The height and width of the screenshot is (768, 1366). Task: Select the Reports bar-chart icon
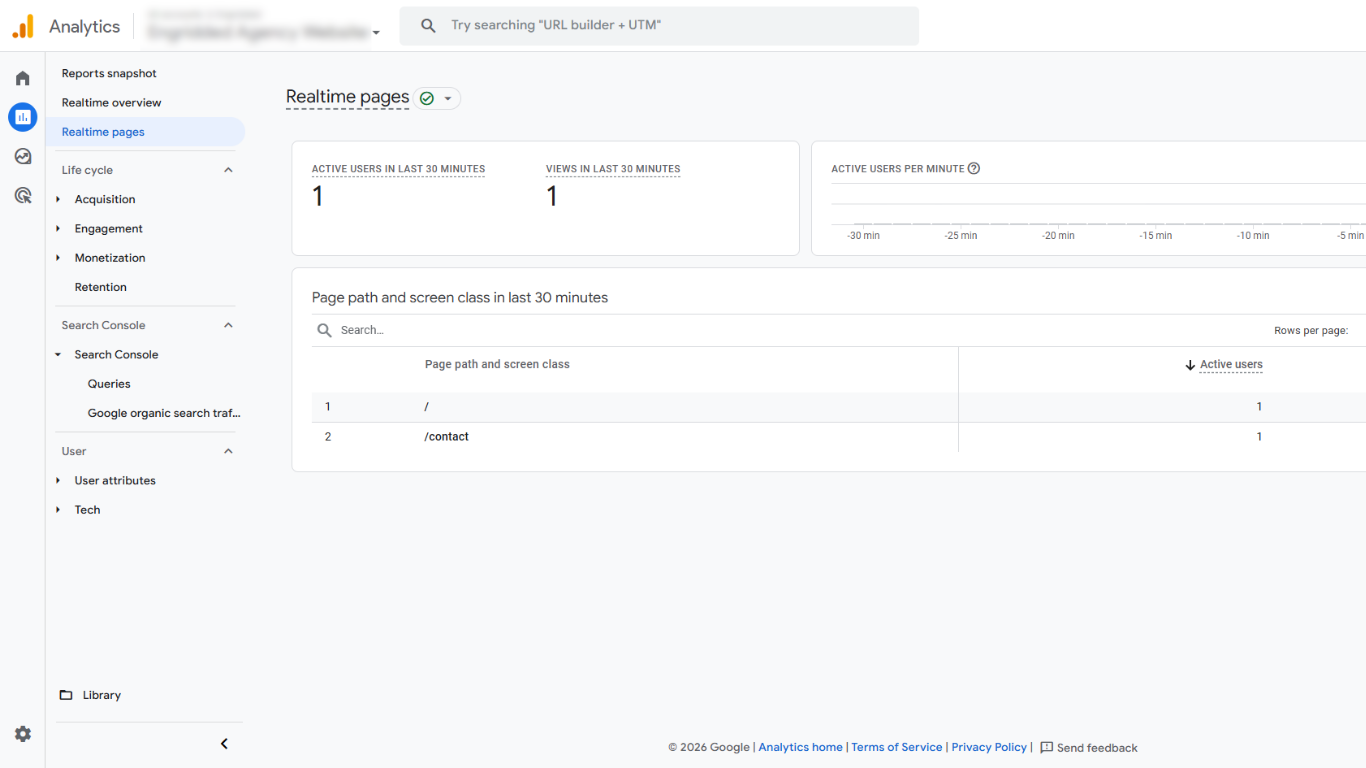(22, 117)
